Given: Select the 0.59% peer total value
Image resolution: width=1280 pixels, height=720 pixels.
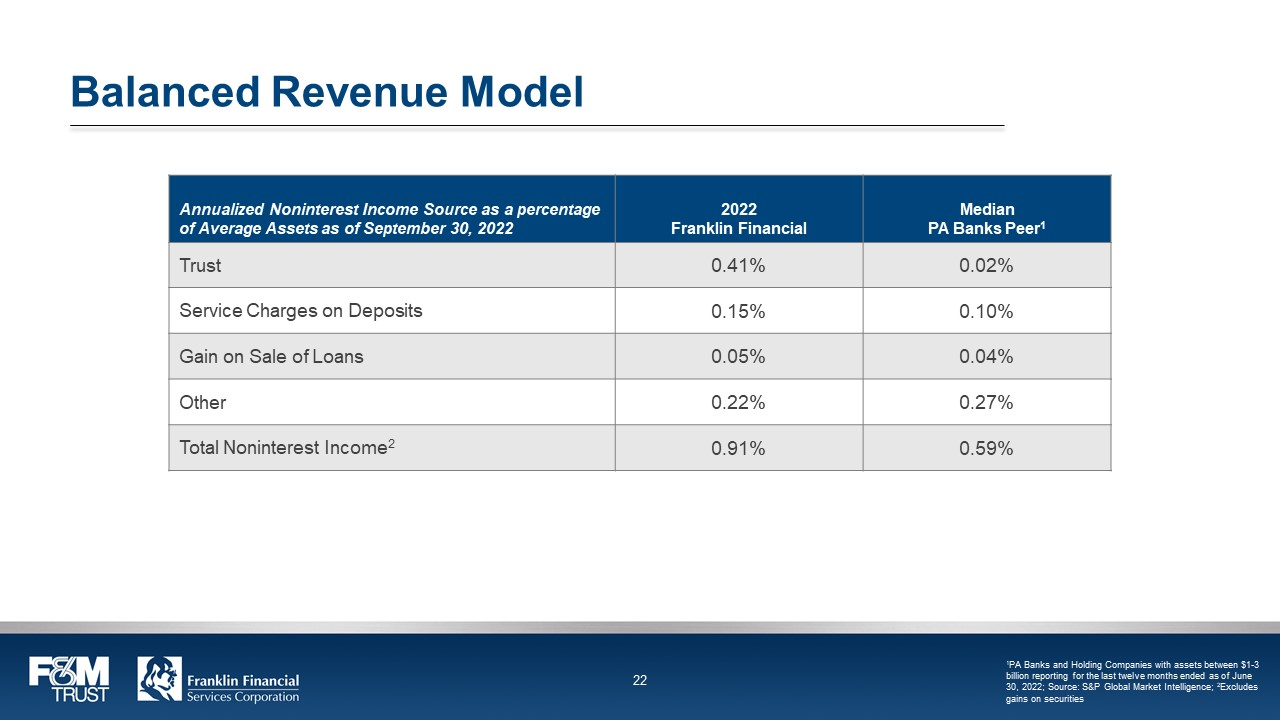Looking at the screenshot, I should point(986,449).
